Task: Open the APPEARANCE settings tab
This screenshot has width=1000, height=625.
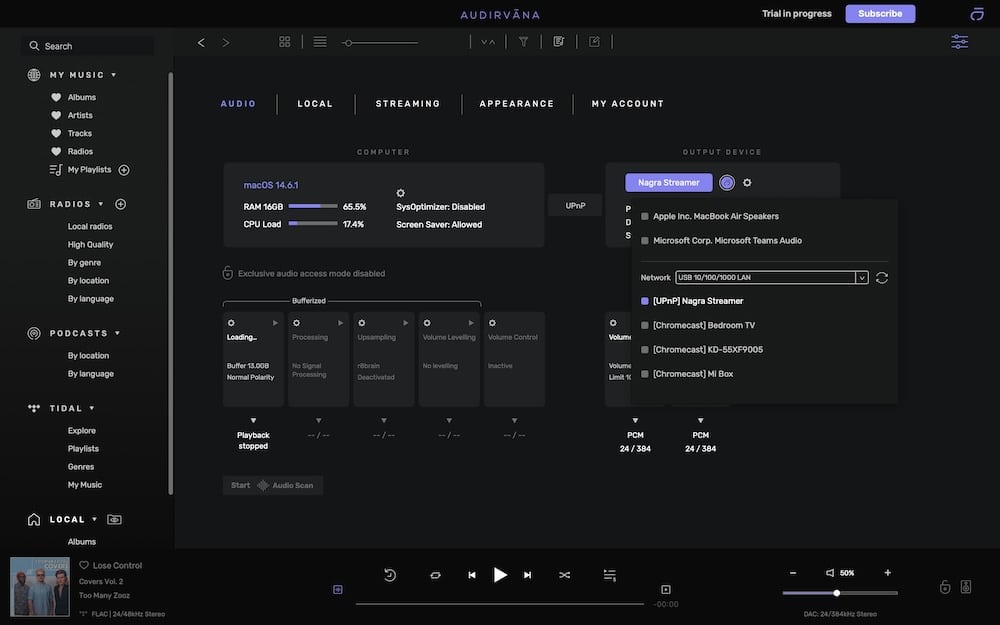Action: pos(517,103)
